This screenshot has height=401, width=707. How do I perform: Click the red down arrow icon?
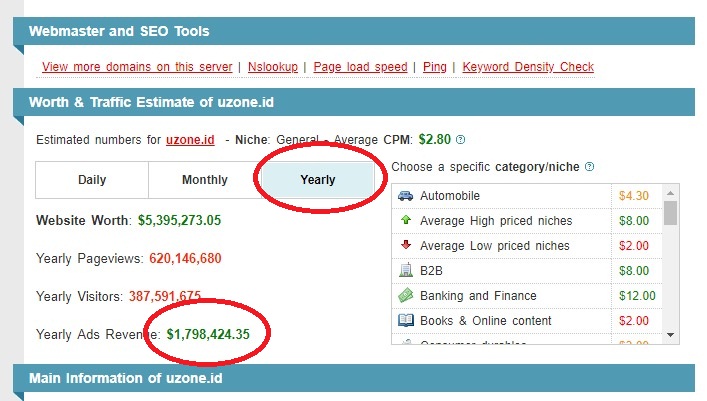click(406, 245)
